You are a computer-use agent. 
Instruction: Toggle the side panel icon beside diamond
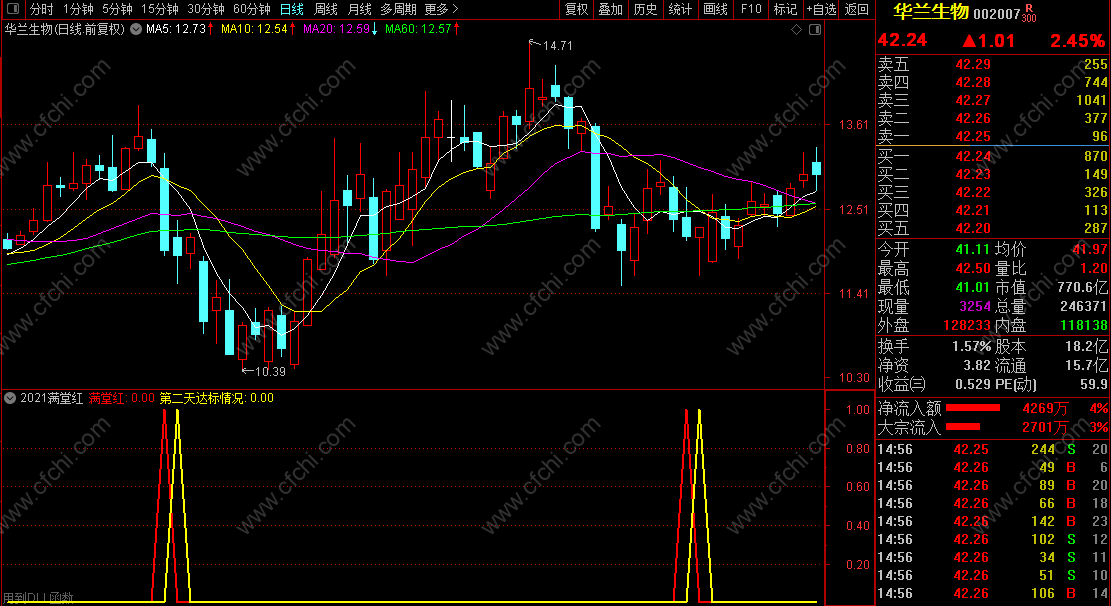[x=815, y=29]
